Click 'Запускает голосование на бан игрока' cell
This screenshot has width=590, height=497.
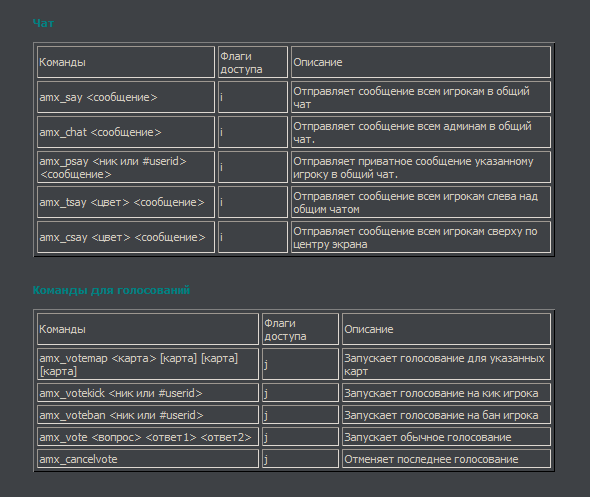click(x=446, y=415)
